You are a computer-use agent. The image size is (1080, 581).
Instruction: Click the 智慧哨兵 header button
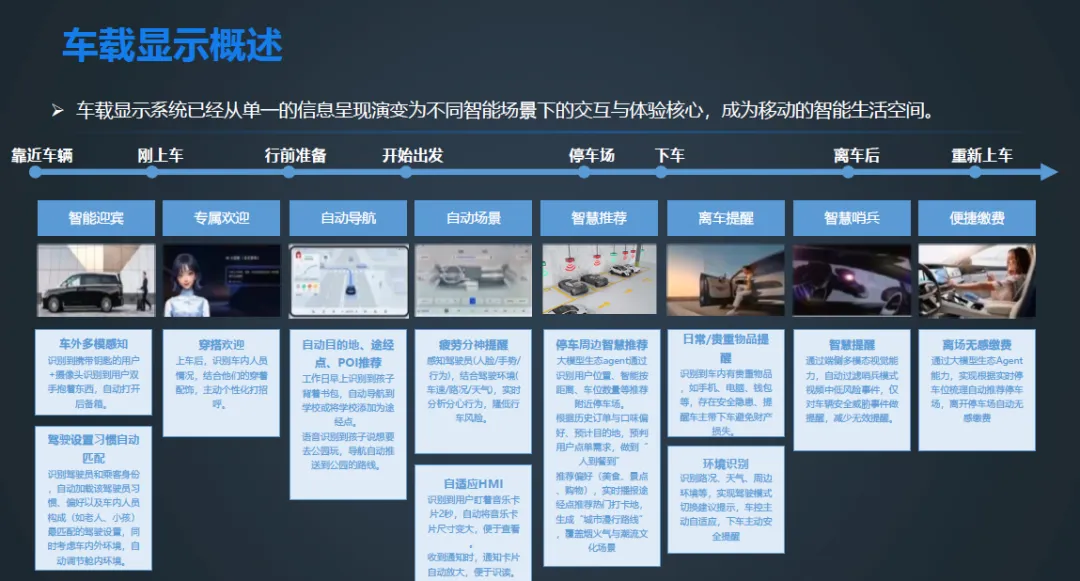tap(851, 217)
